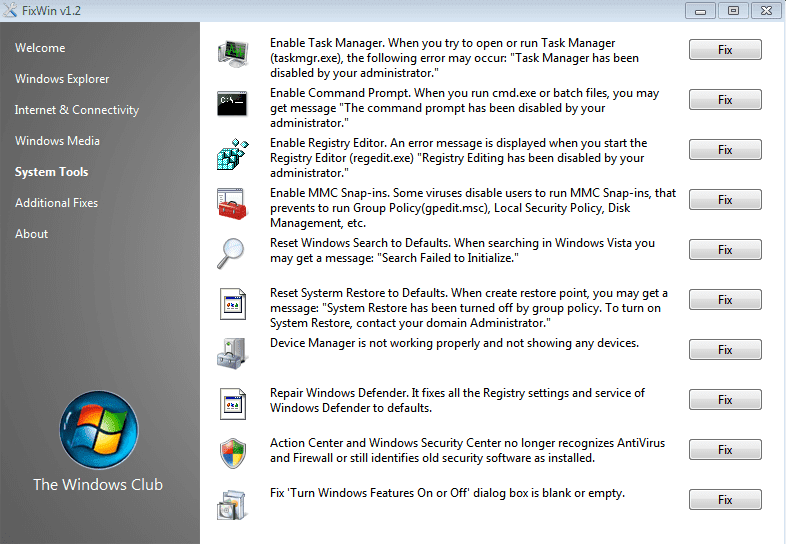This screenshot has height=544, width=786.
Task: Click the Security Center shield icon
Action: coord(233,453)
